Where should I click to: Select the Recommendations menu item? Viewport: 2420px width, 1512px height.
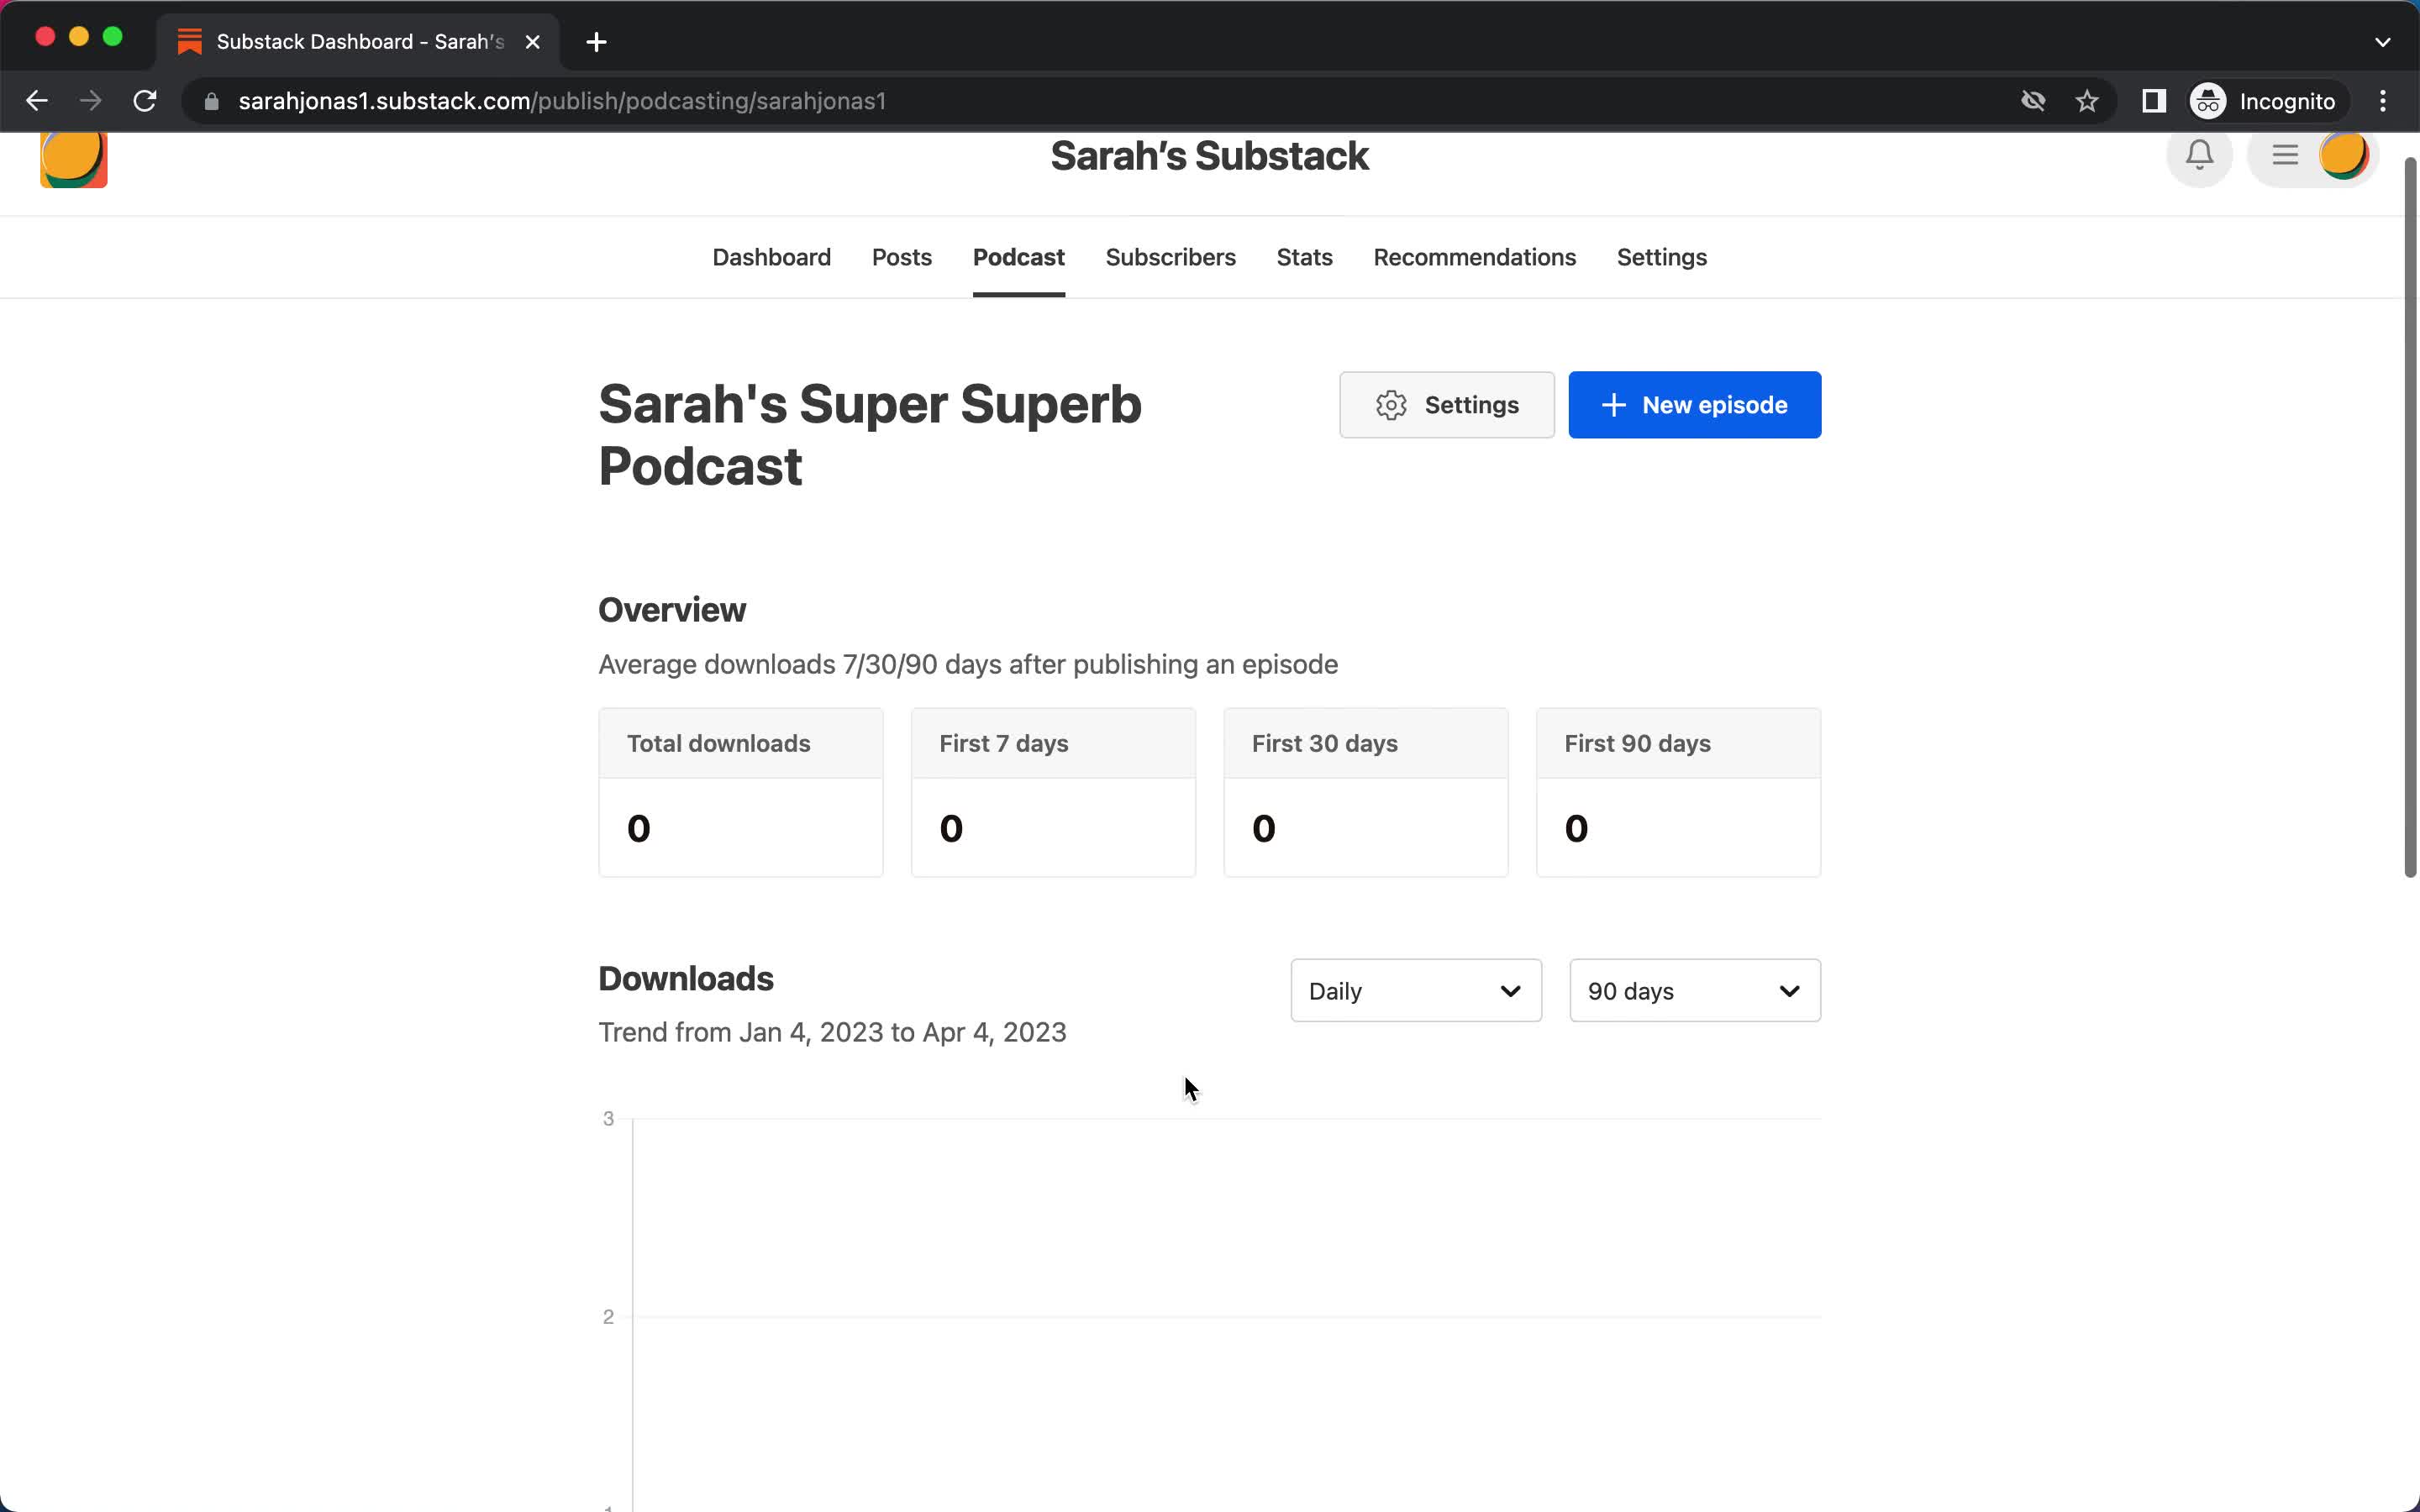(x=1474, y=256)
